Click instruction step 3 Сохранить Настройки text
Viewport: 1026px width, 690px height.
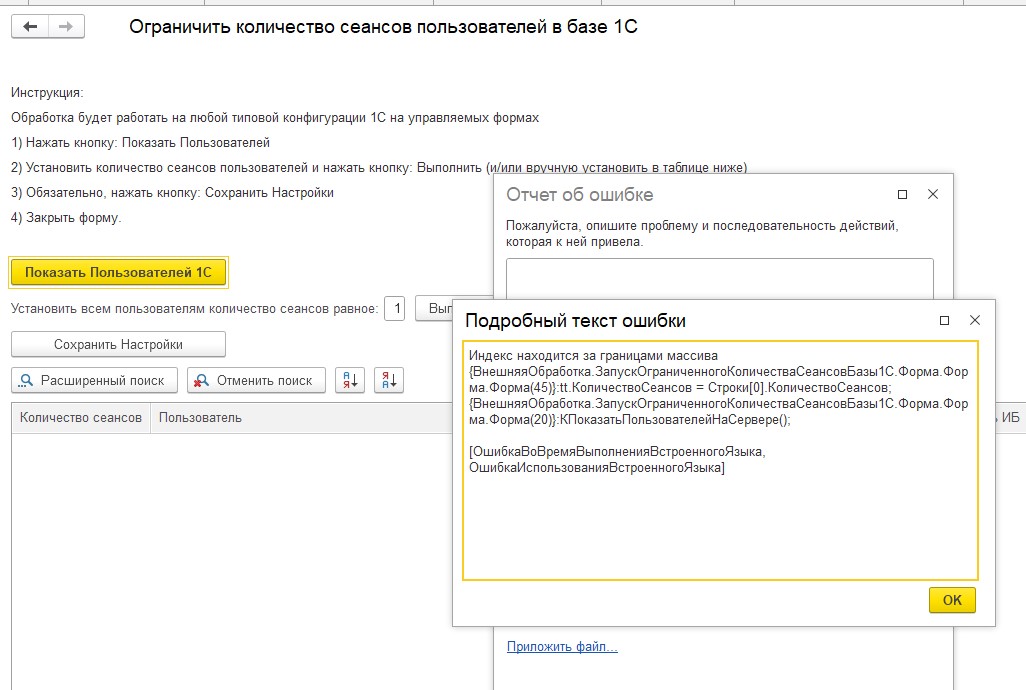tap(172, 193)
